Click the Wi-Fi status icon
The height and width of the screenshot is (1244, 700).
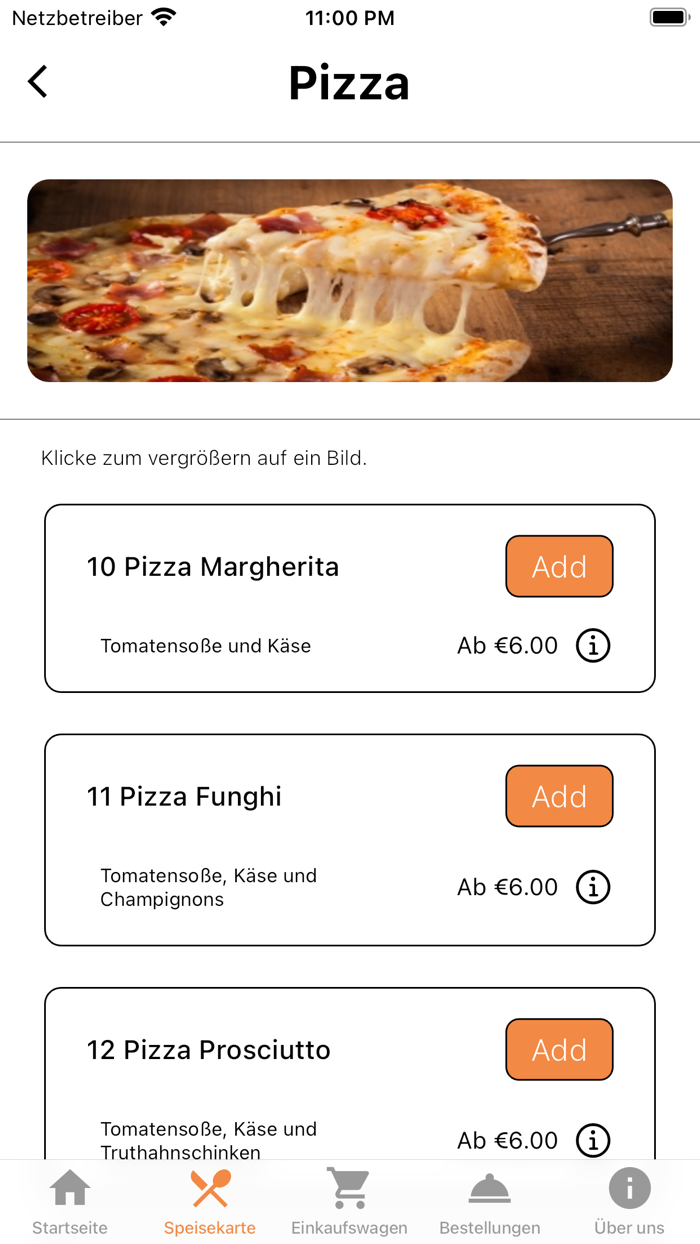coord(162,16)
